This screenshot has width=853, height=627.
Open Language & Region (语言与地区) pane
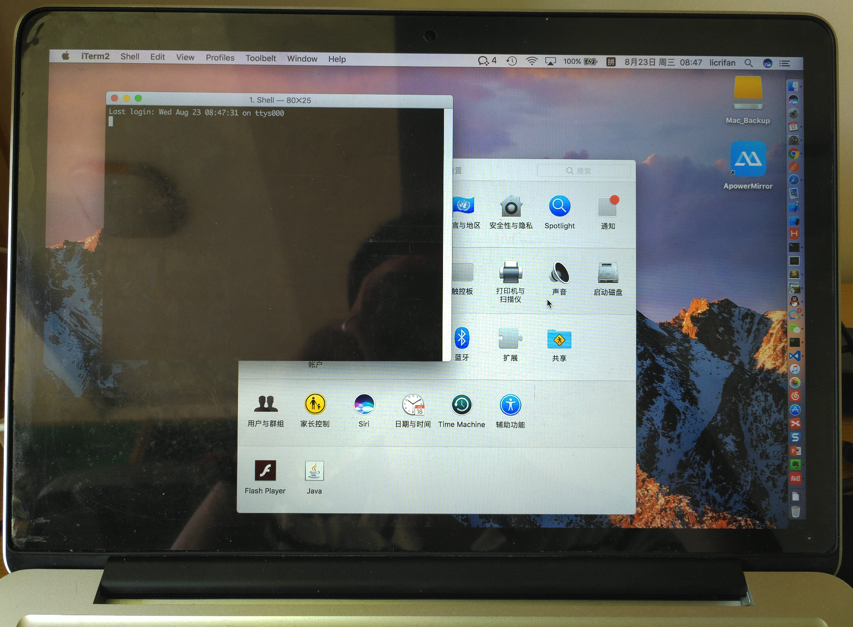coord(465,213)
